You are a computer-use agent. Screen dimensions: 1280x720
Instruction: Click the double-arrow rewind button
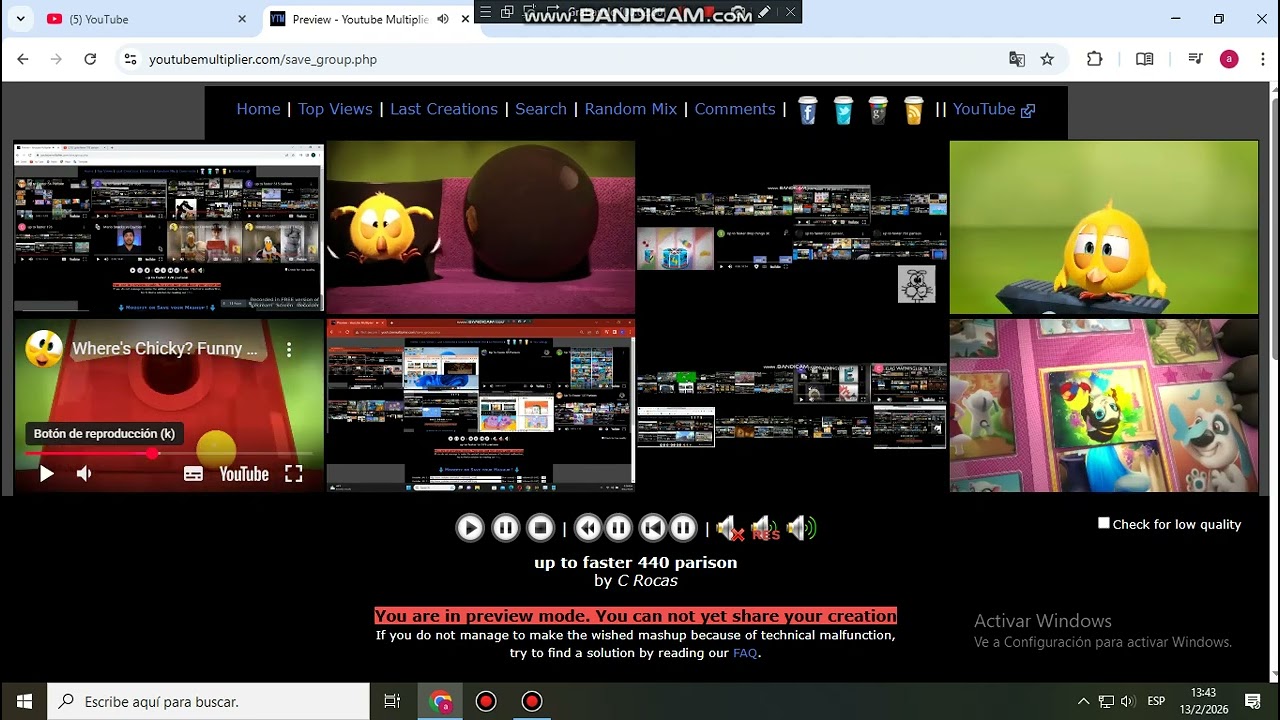(588, 528)
